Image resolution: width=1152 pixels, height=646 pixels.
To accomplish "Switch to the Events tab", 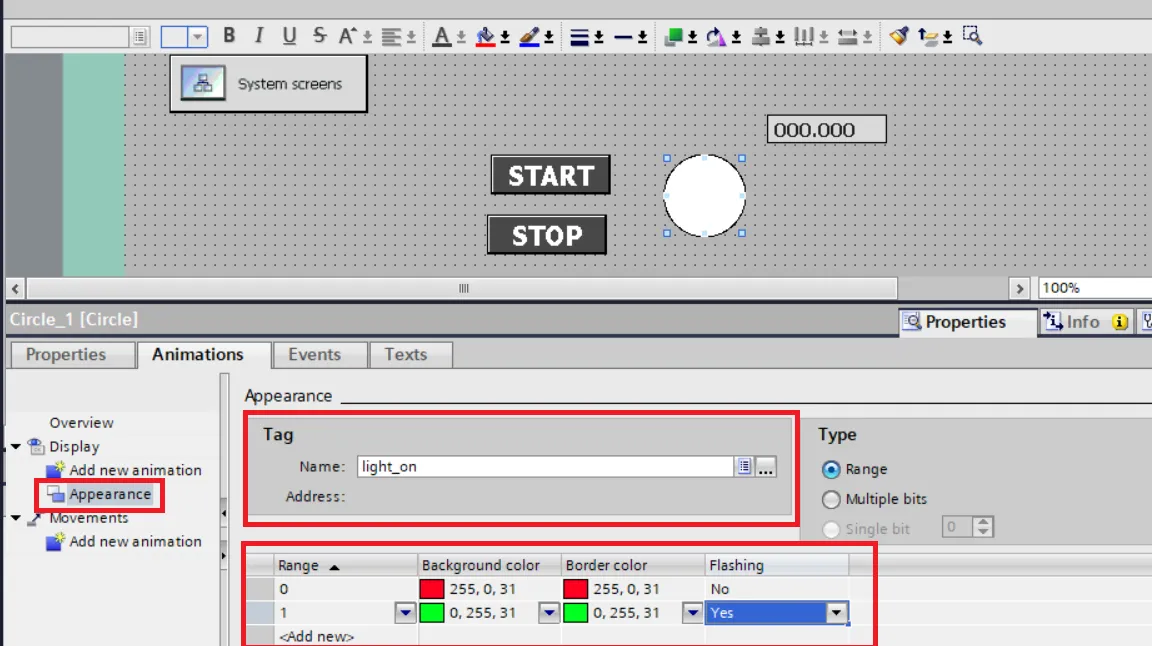I will (x=318, y=354).
